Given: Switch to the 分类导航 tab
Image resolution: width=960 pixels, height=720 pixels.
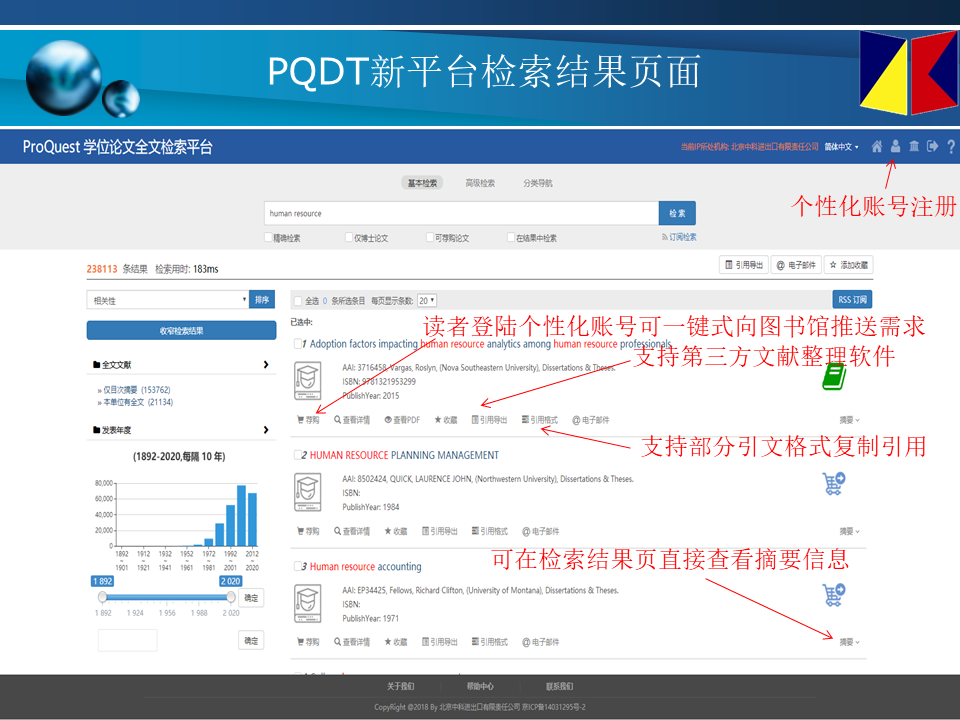Looking at the screenshot, I should click(x=537, y=183).
